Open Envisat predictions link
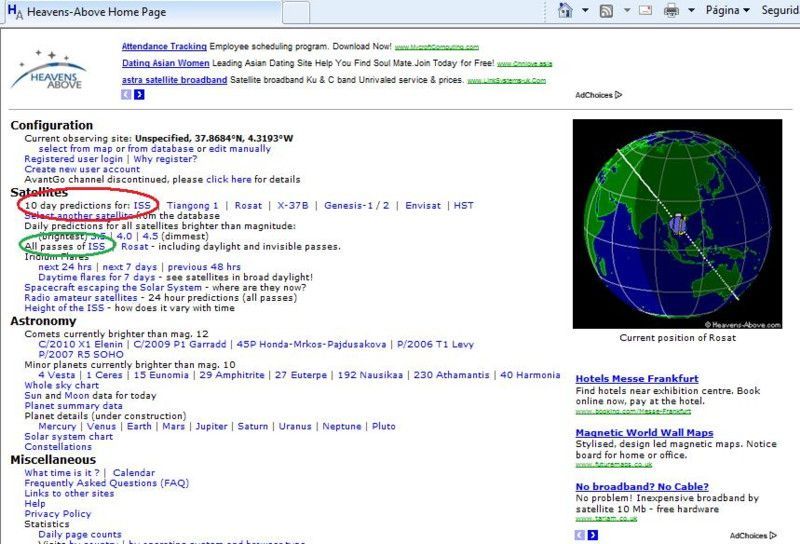The image size is (800, 544). (423, 206)
